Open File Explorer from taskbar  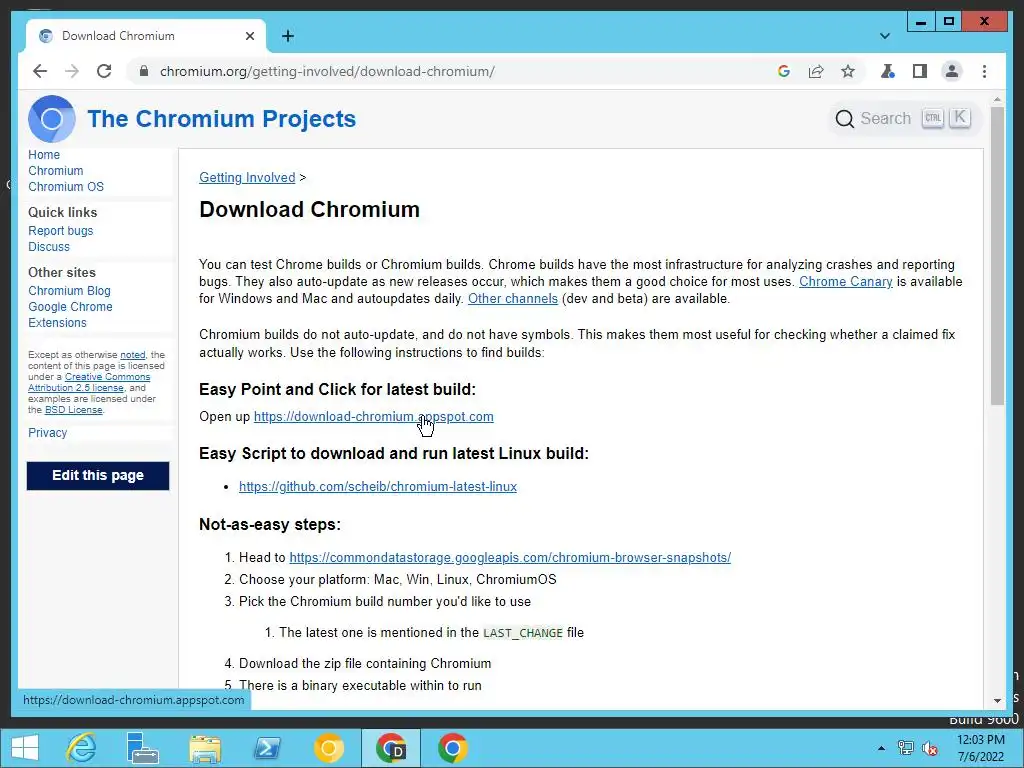coord(205,748)
